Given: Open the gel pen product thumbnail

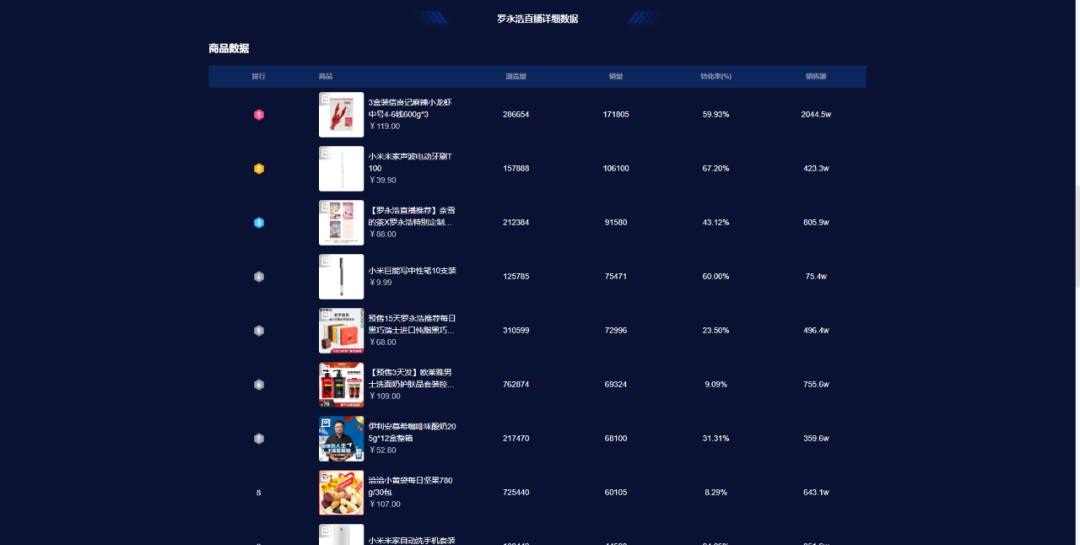Looking at the screenshot, I should click(341, 277).
